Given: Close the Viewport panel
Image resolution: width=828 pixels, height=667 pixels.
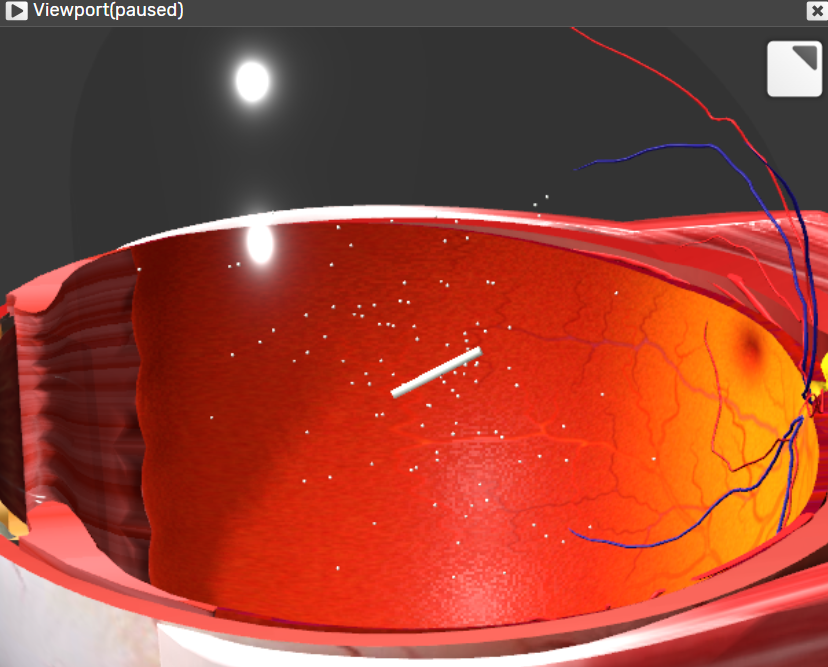Looking at the screenshot, I should [x=817, y=11].
